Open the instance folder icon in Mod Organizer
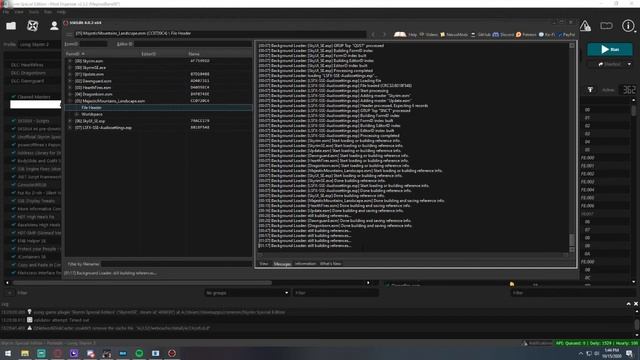 [x=11, y=26]
